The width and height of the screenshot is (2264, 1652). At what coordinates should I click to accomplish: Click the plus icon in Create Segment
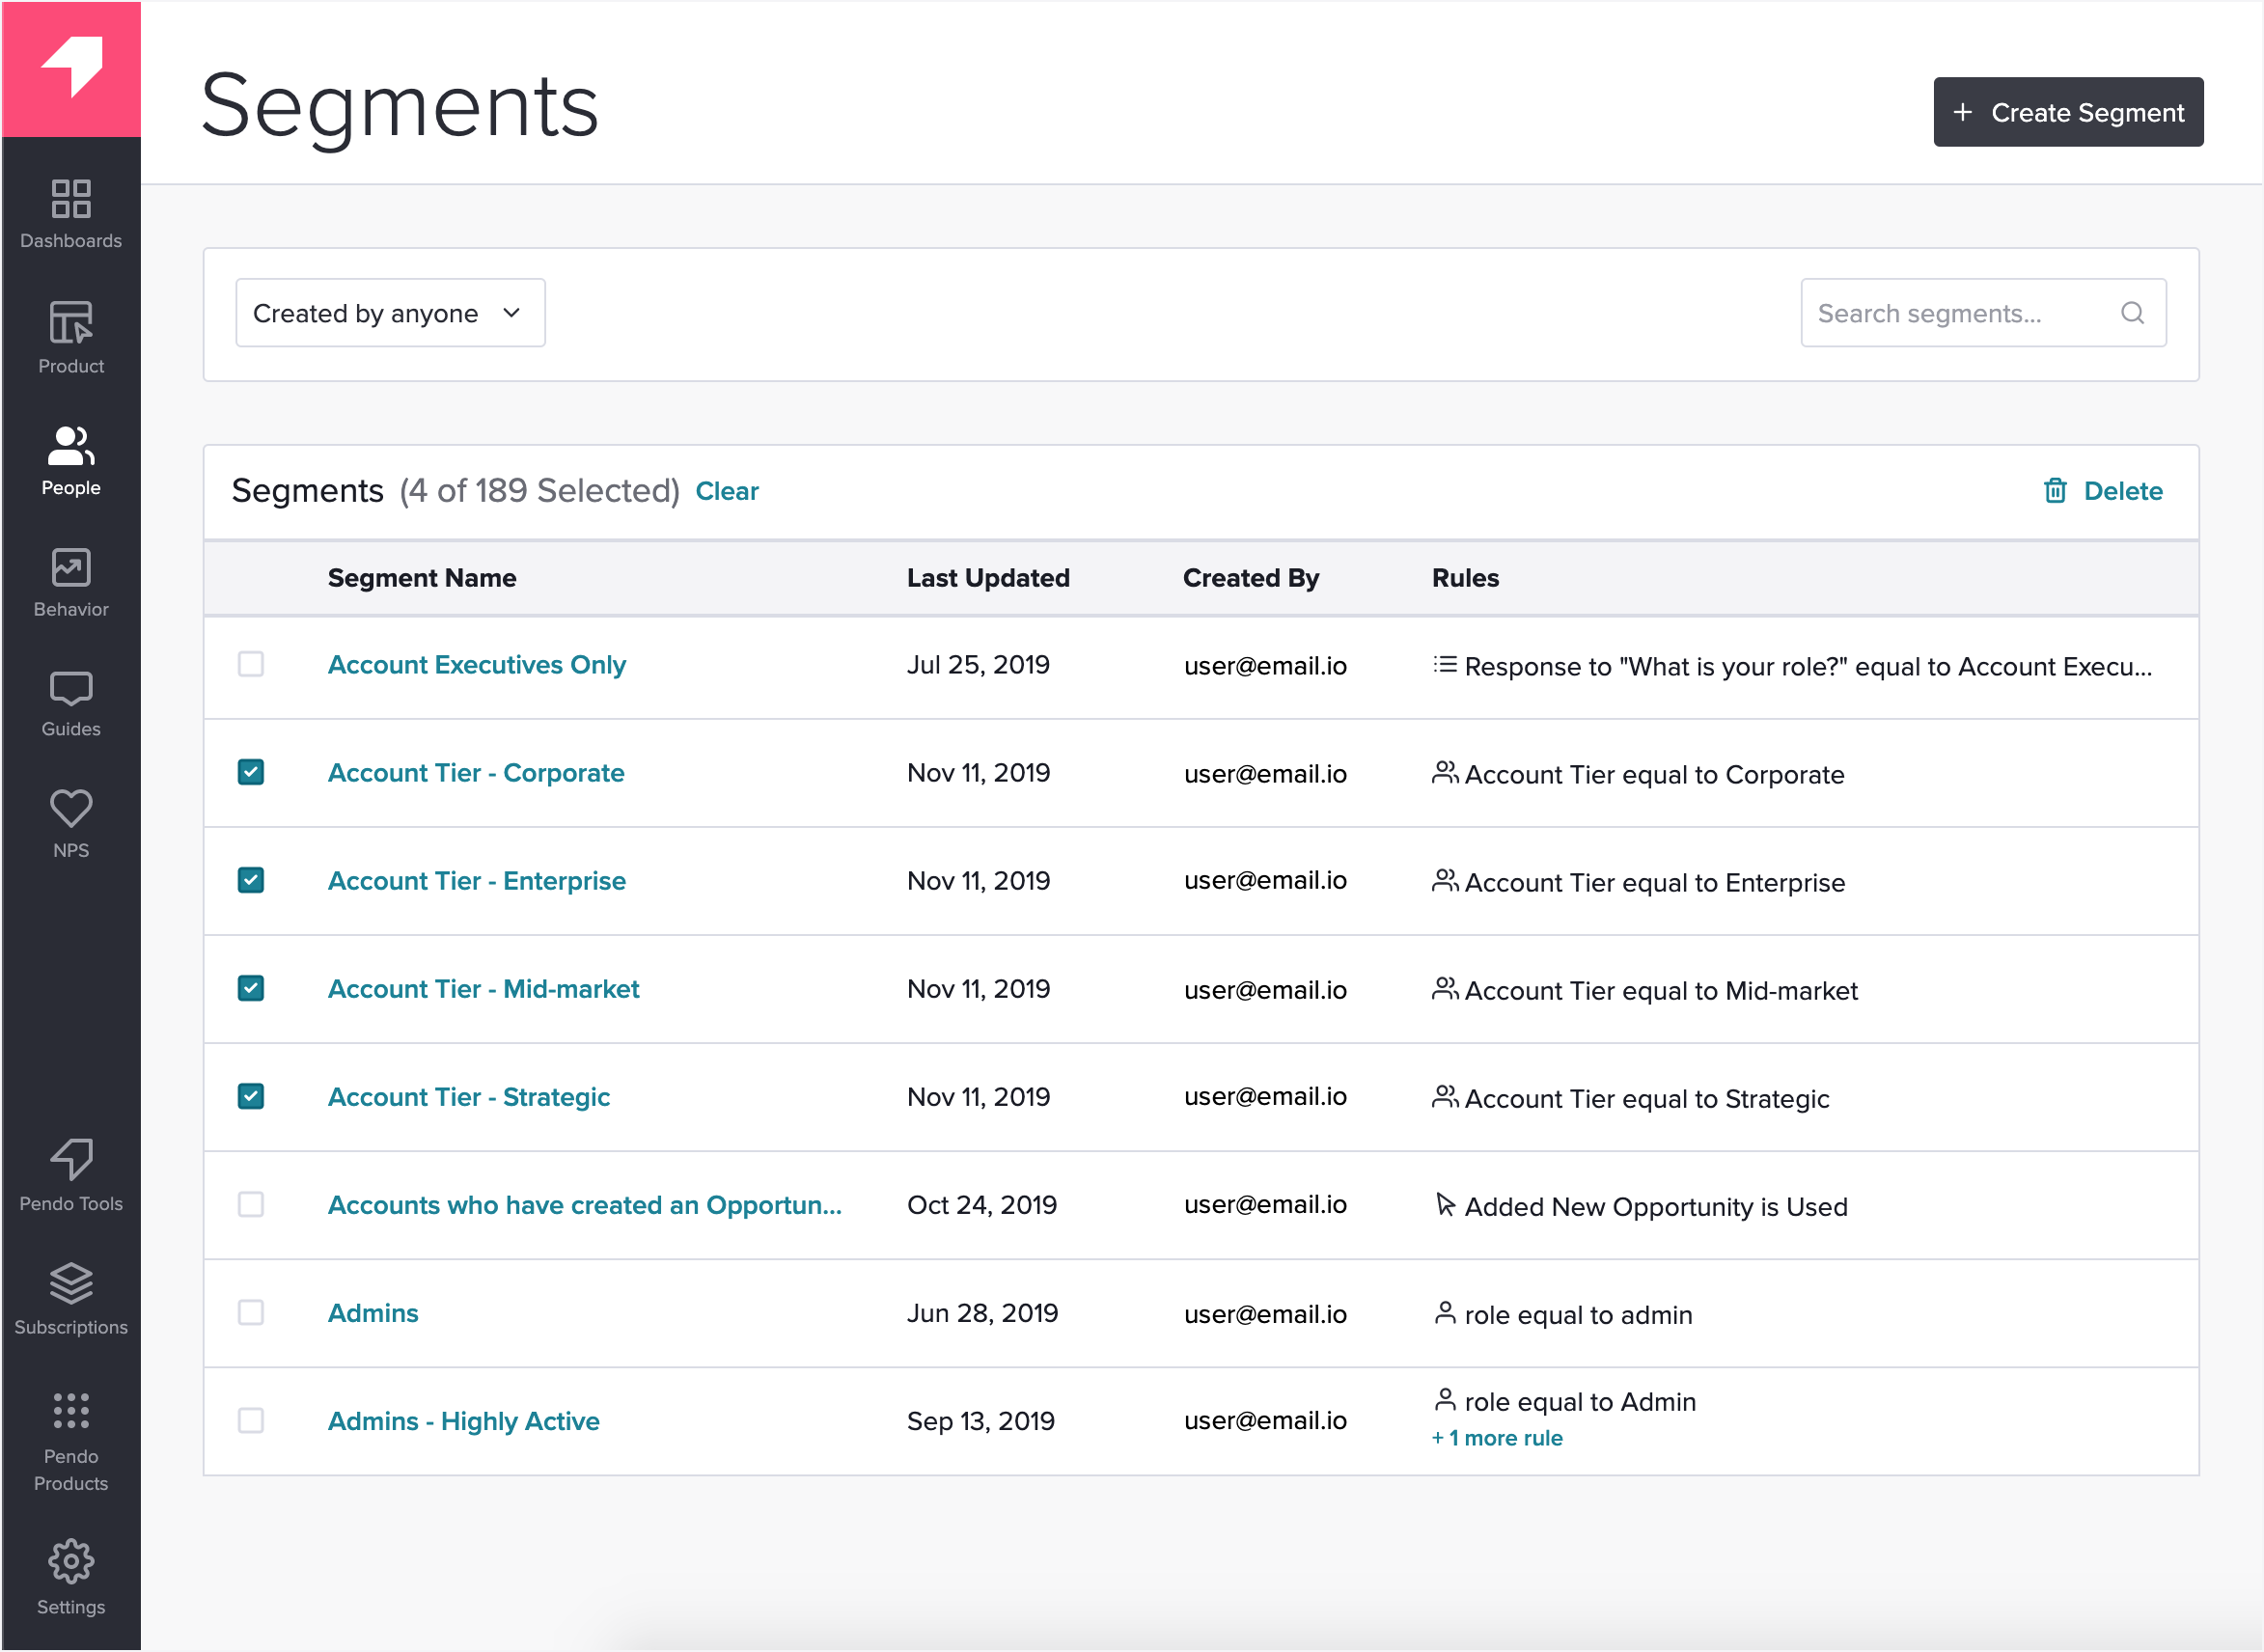click(1964, 112)
